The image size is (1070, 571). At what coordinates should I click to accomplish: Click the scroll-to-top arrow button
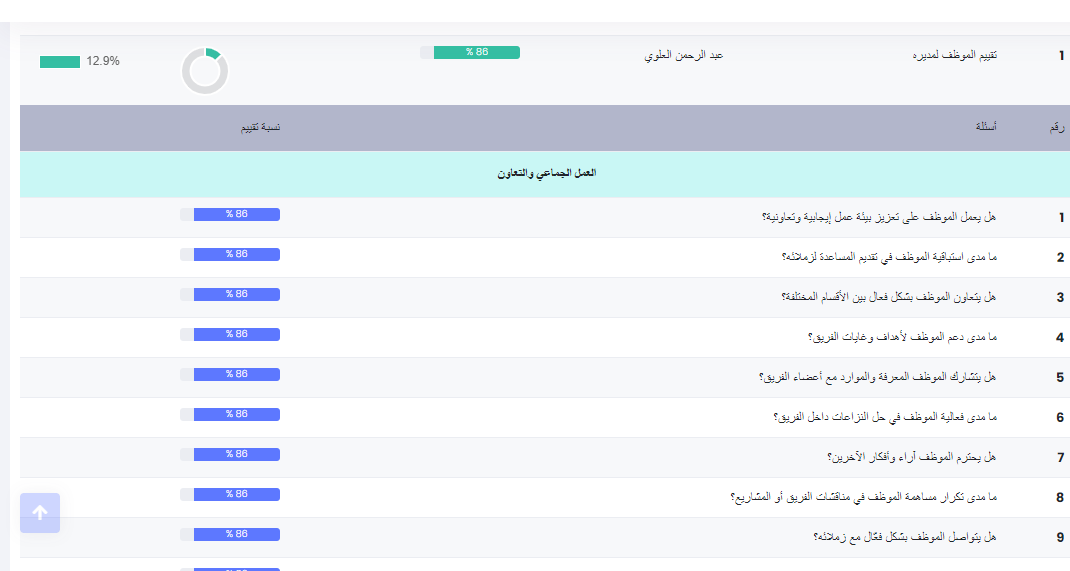[x=40, y=513]
